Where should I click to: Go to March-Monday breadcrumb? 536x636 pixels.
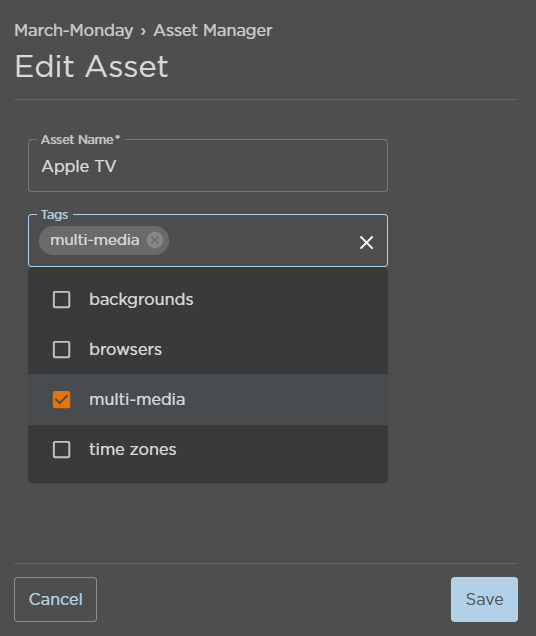point(74,30)
